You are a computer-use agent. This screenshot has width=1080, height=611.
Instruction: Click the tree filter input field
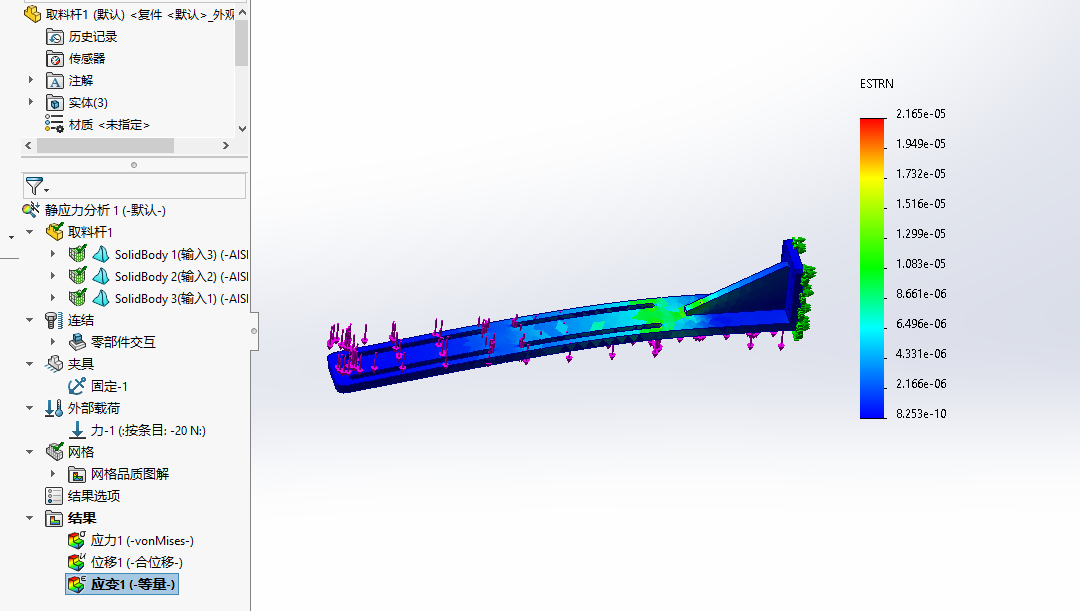coord(134,186)
